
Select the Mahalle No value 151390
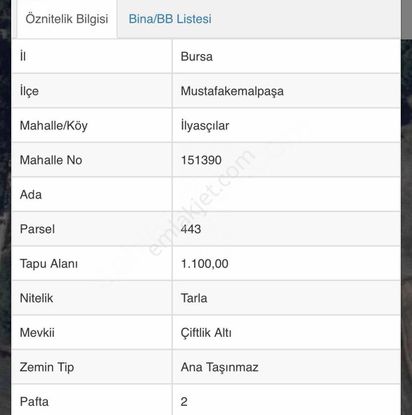pos(201,160)
